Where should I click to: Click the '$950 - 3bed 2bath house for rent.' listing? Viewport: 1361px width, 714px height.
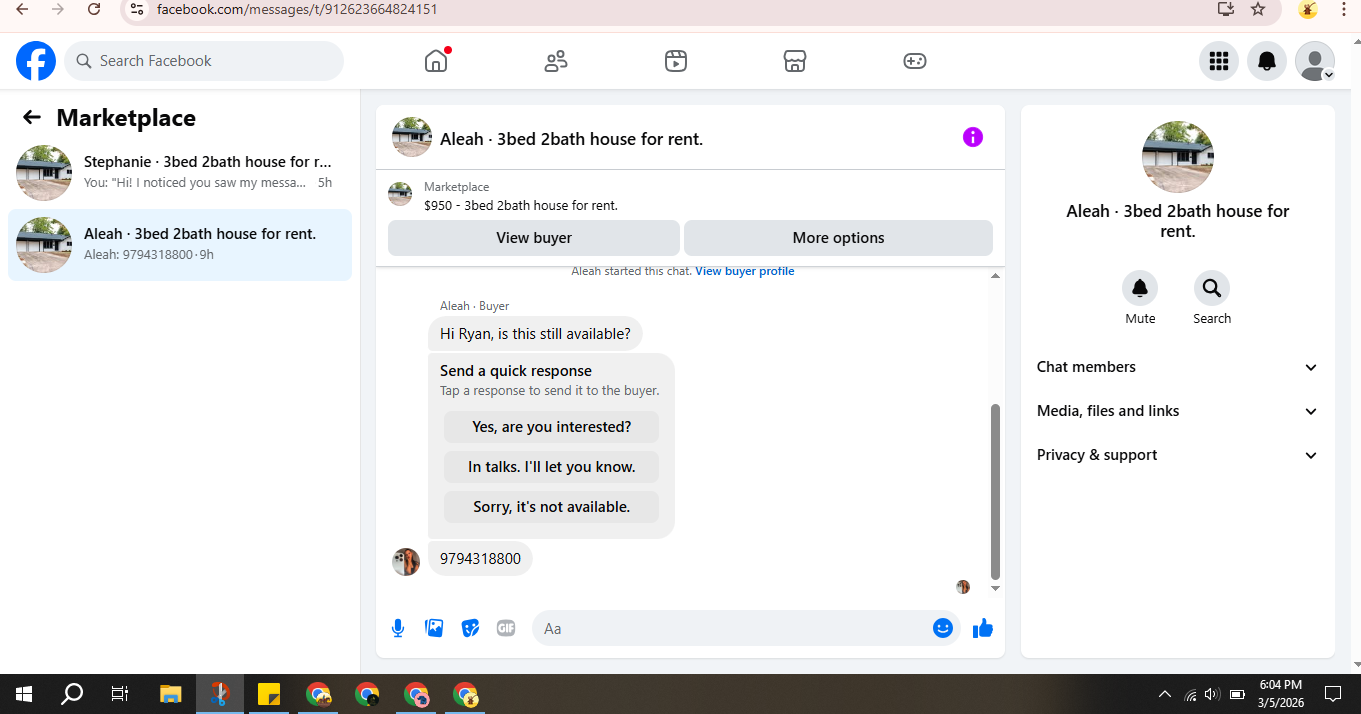click(x=521, y=206)
